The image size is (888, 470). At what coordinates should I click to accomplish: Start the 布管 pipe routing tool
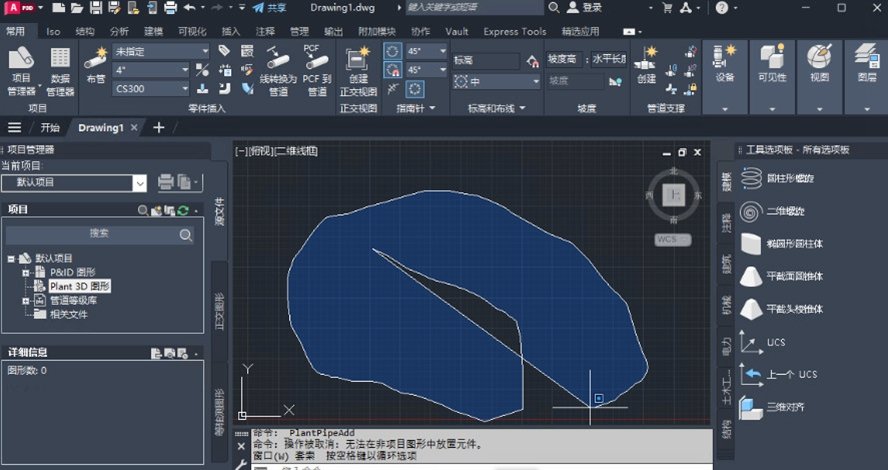[x=96, y=66]
